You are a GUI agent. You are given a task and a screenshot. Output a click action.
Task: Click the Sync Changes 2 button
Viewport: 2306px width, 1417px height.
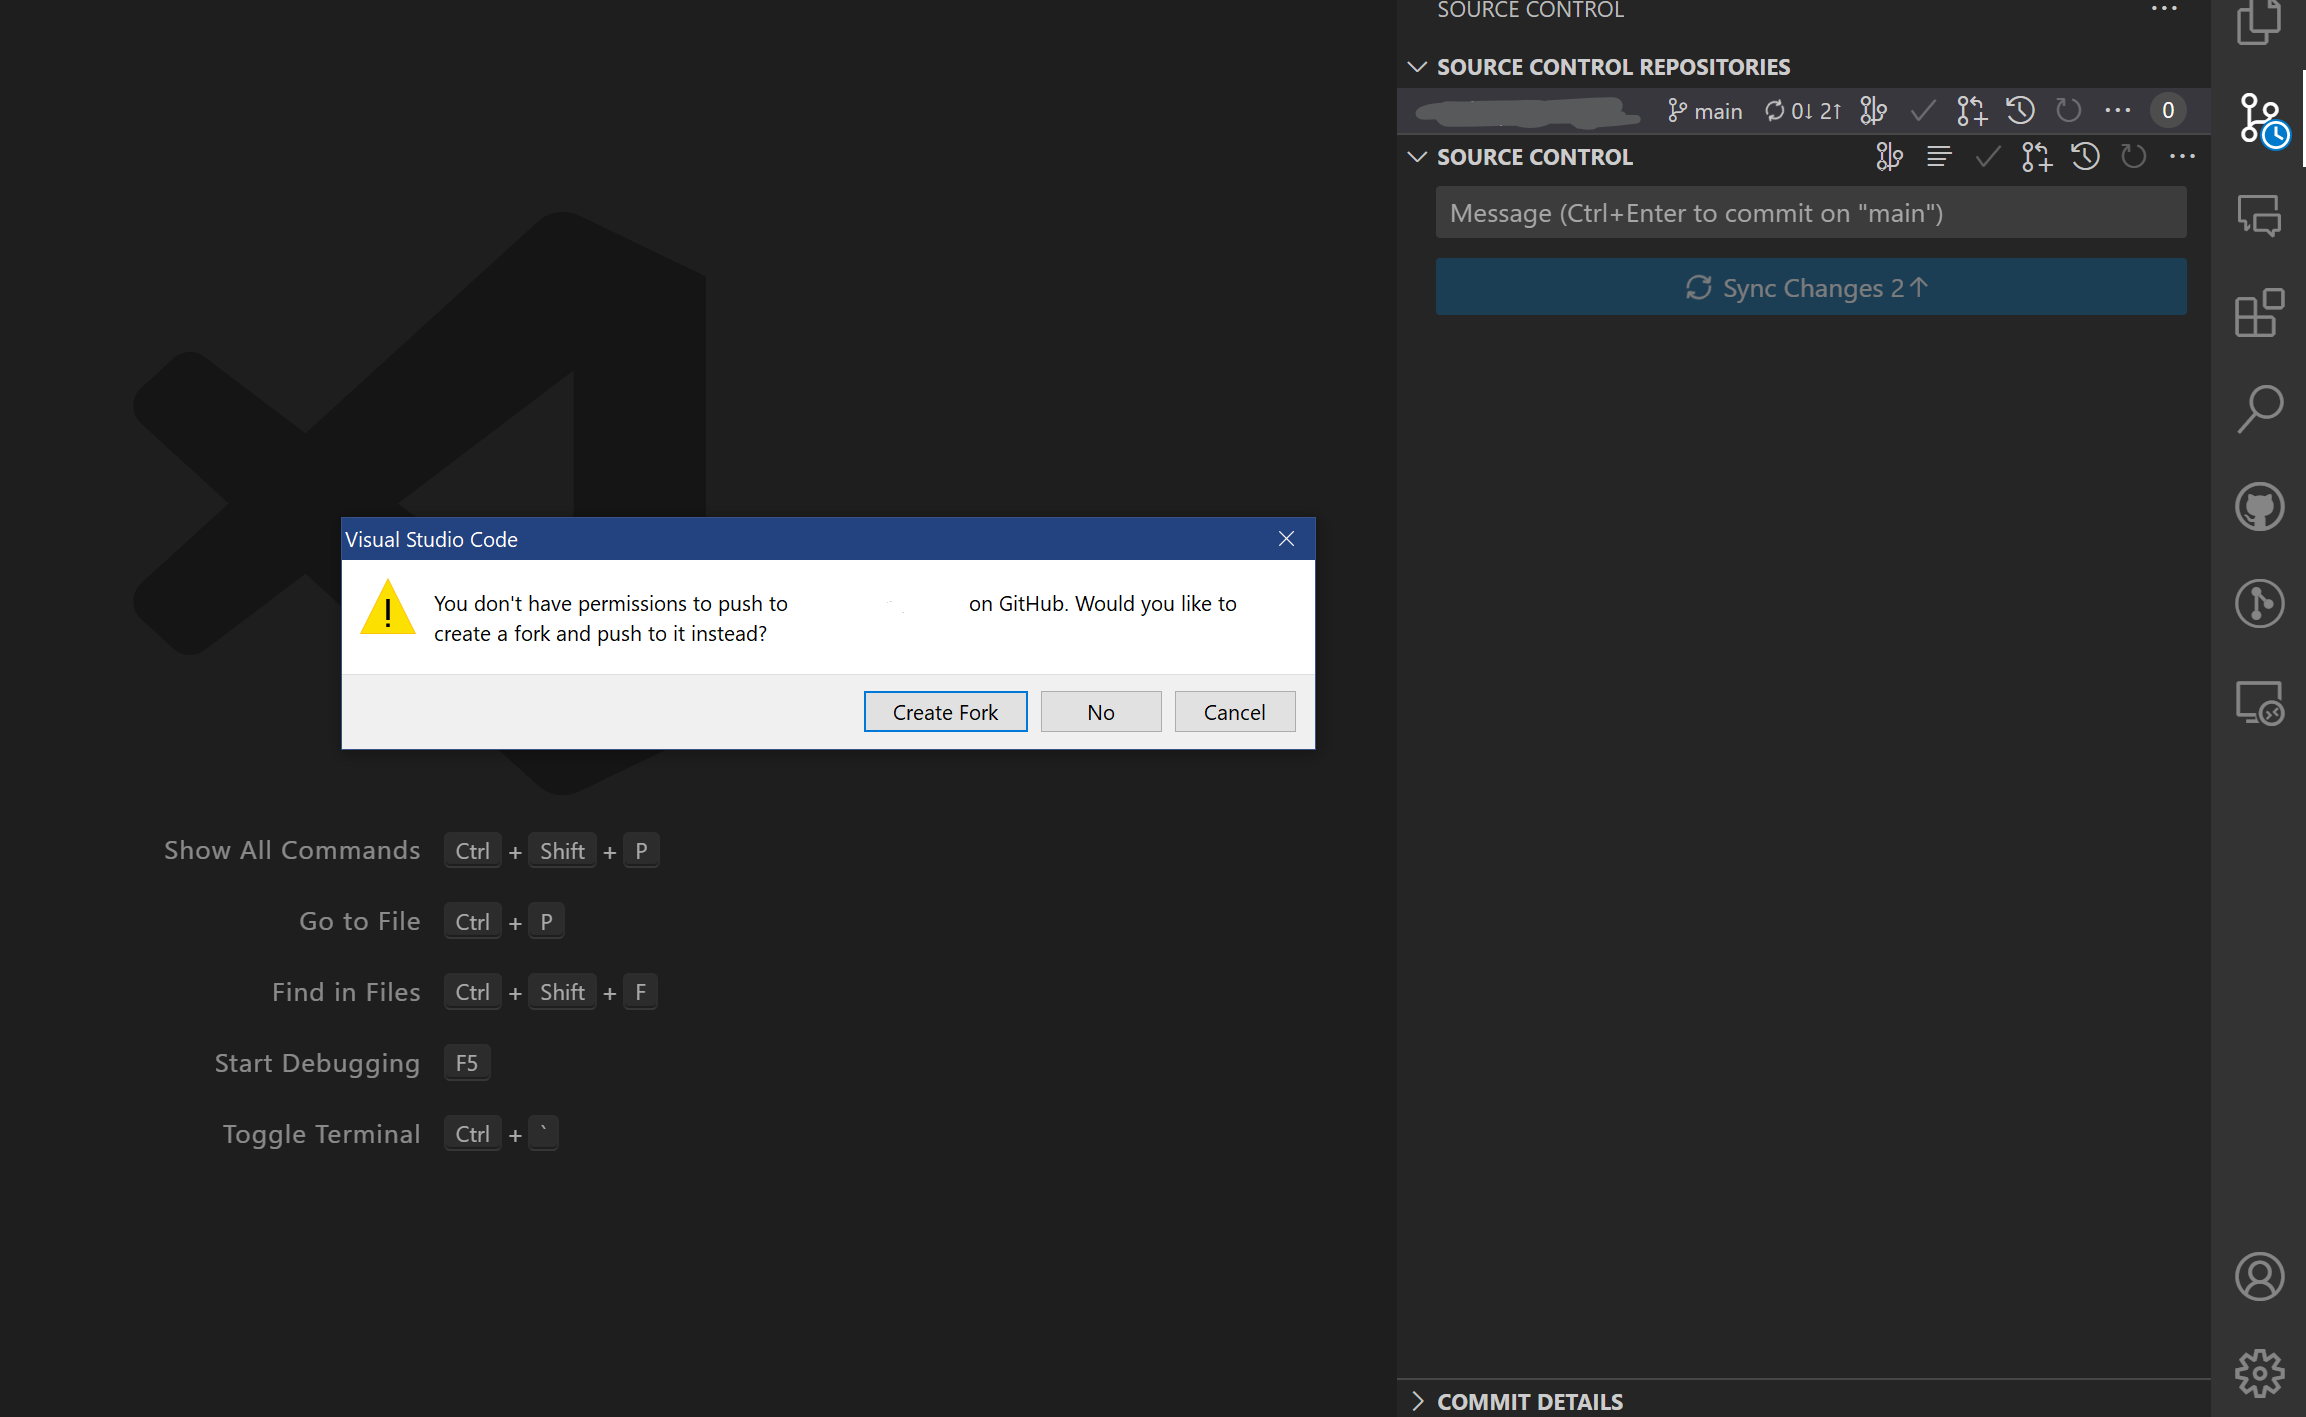(x=1811, y=288)
